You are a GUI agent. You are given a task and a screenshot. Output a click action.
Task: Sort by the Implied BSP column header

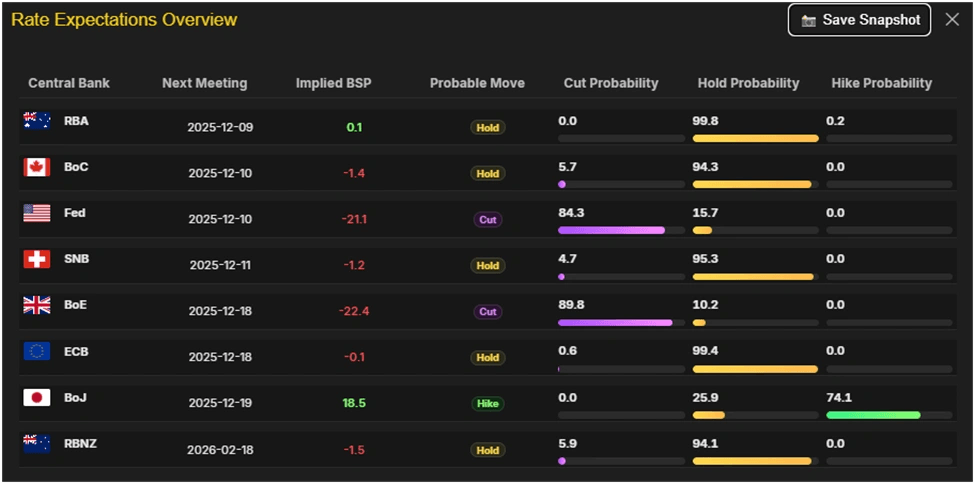click(x=333, y=83)
